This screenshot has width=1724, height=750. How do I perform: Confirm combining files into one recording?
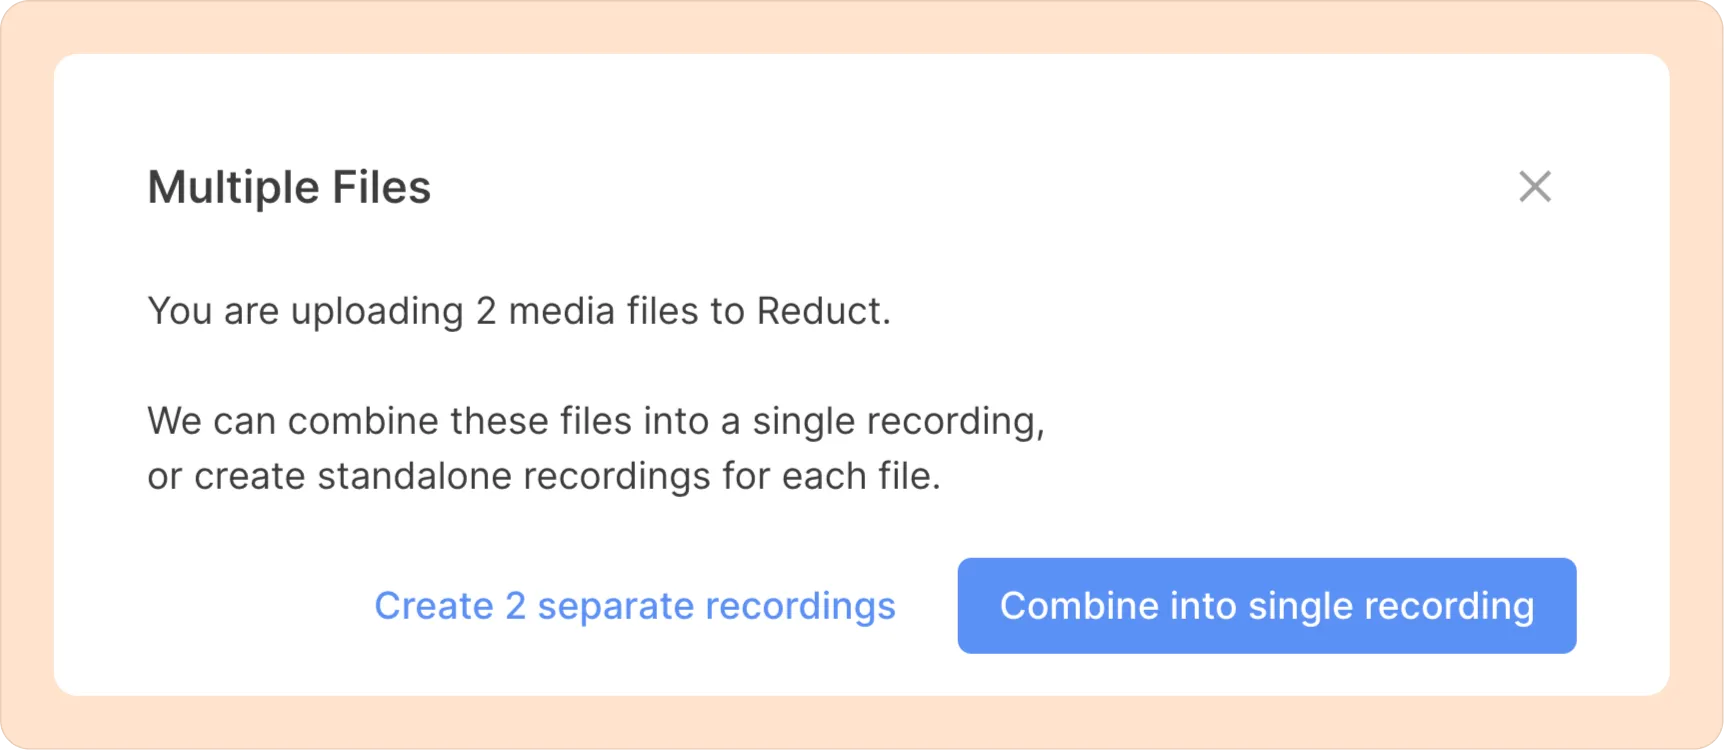point(1267,606)
